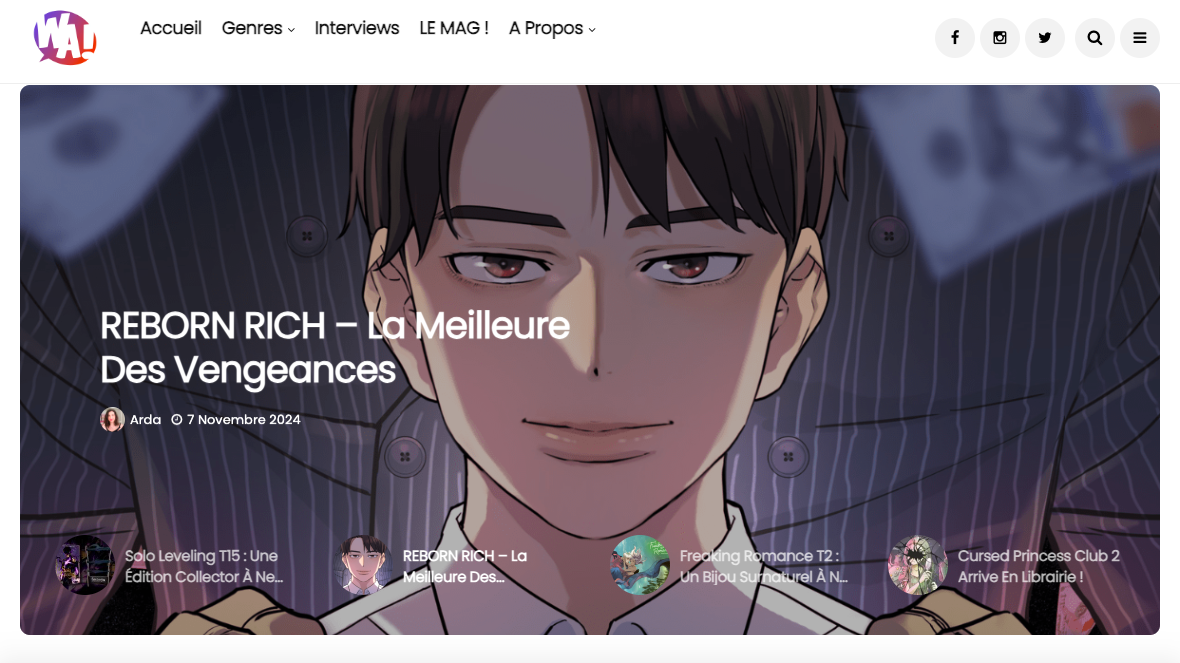Open the Instagram profile icon
Viewport: 1180px width, 663px height.
pyautogui.click(x=999, y=38)
